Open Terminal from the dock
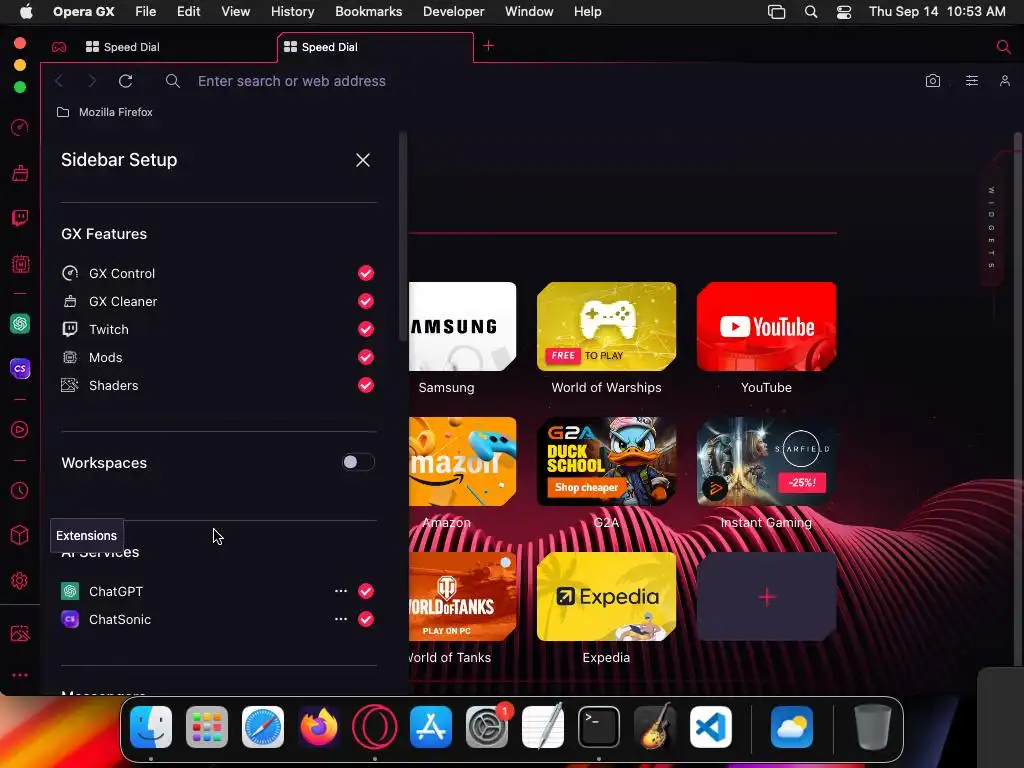1024x768 pixels. [599, 727]
